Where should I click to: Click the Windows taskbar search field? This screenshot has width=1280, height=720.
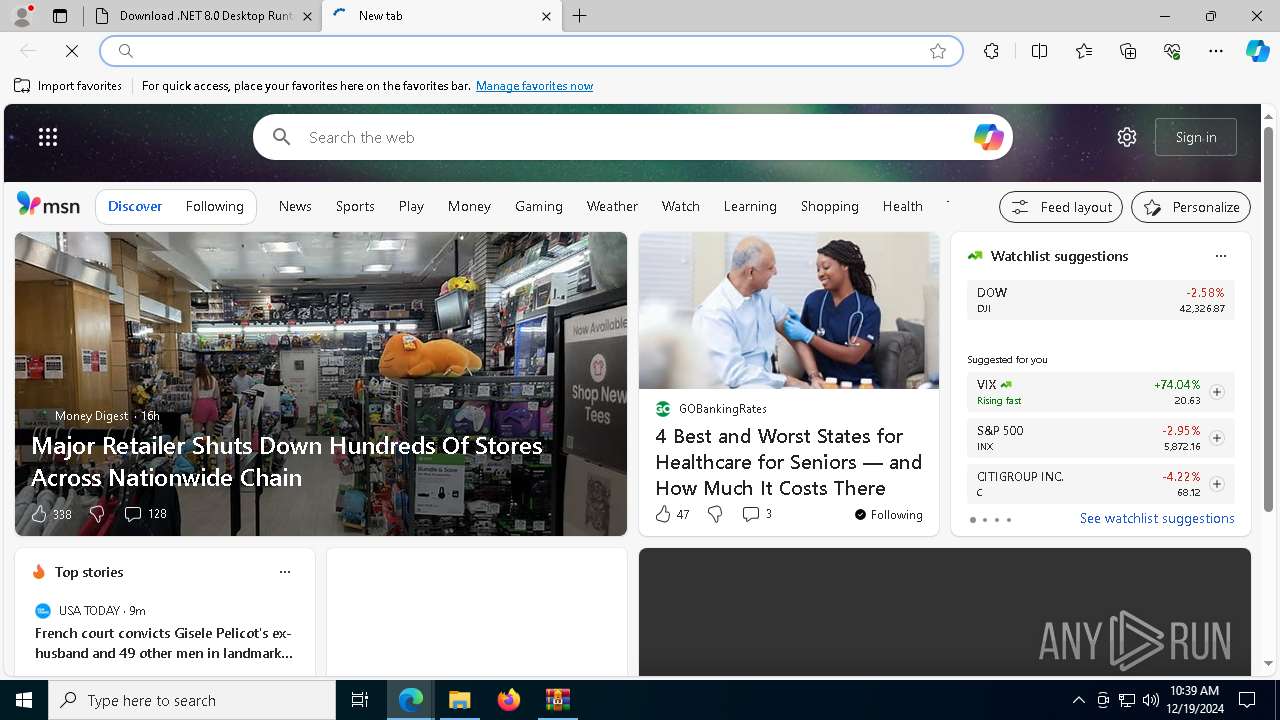coord(192,700)
